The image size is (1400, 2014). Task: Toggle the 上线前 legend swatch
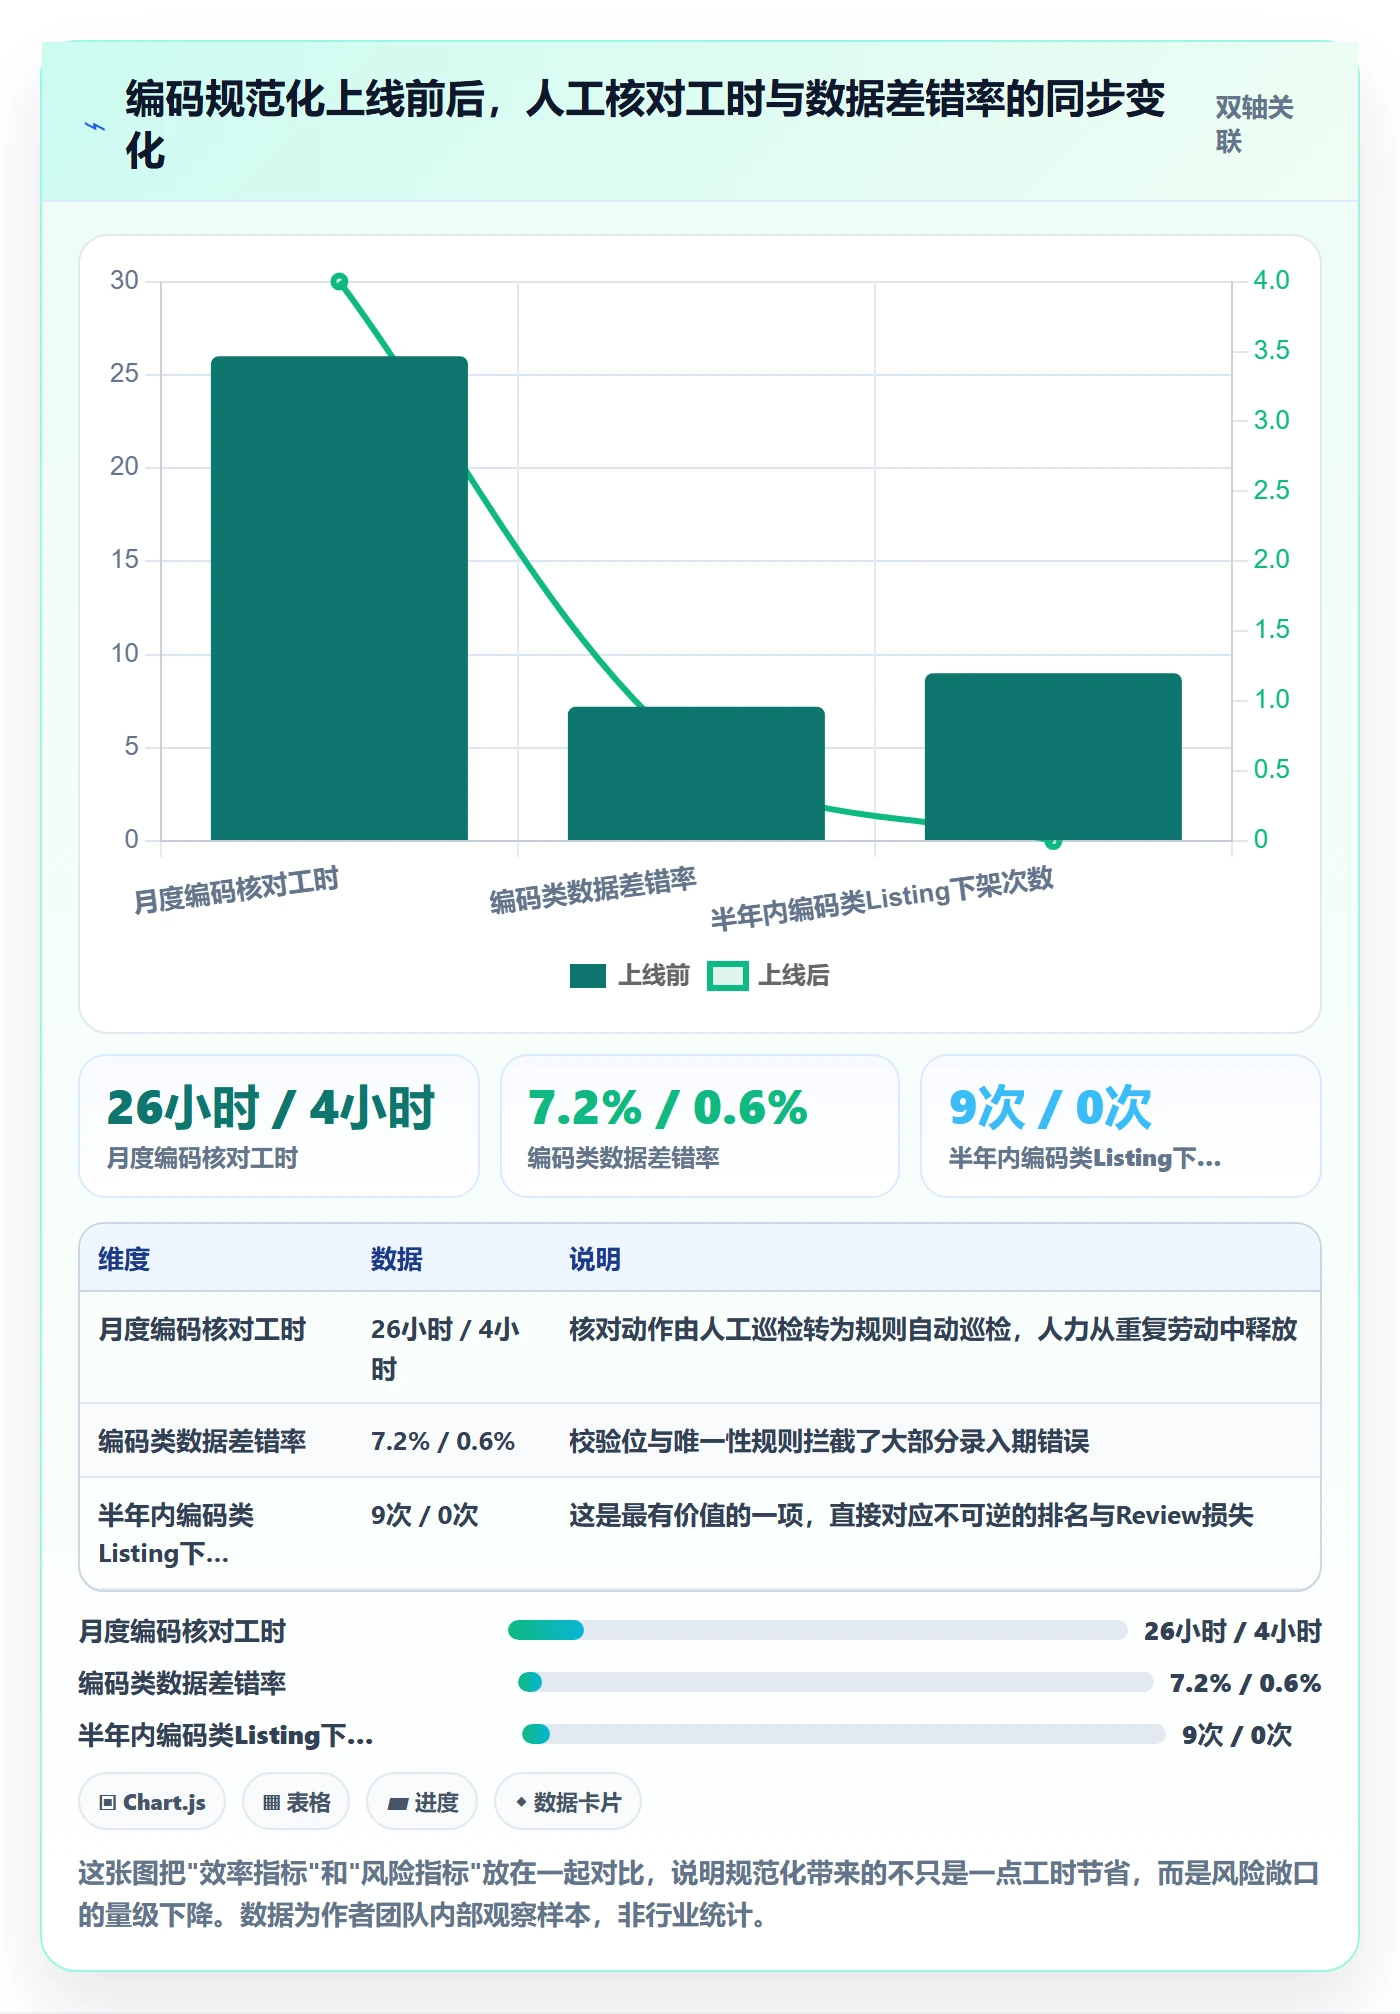pyautogui.click(x=588, y=976)
